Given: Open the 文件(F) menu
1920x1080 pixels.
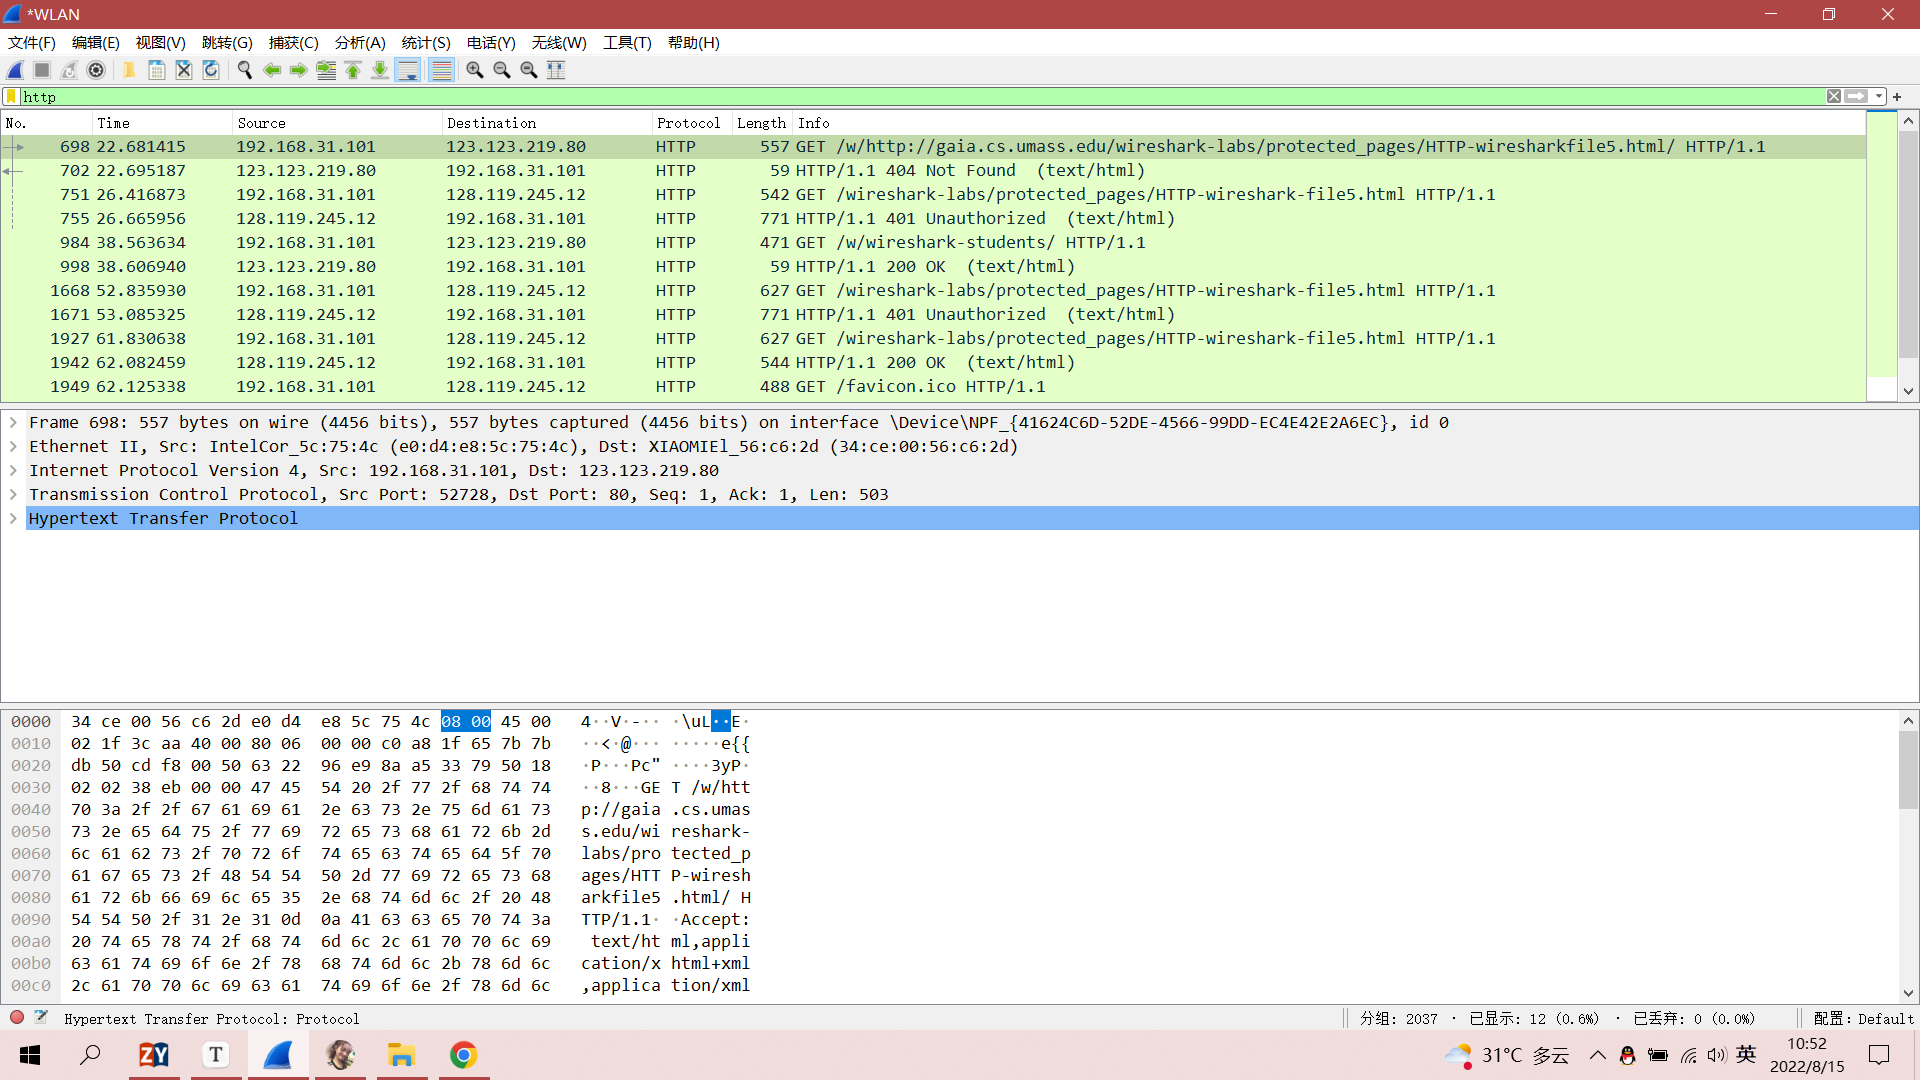Looking at the screenshot, I should point(32,43).
